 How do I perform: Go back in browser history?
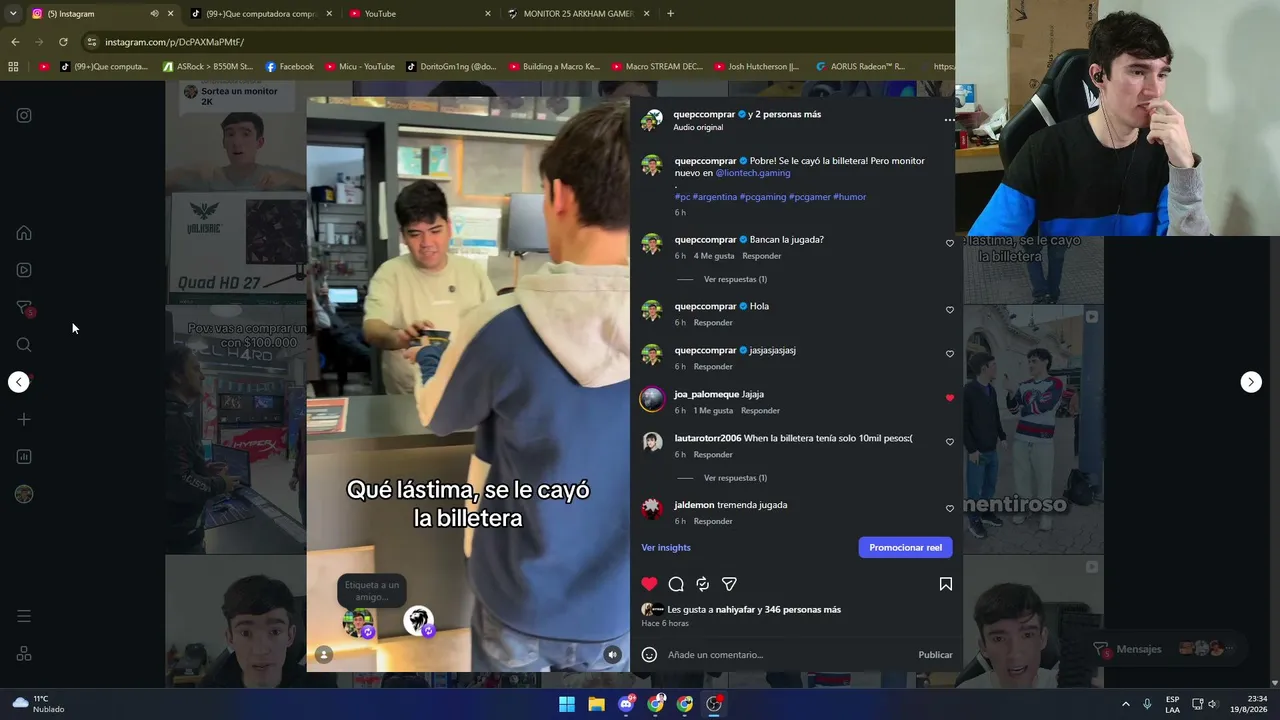[x=15, y=42]
